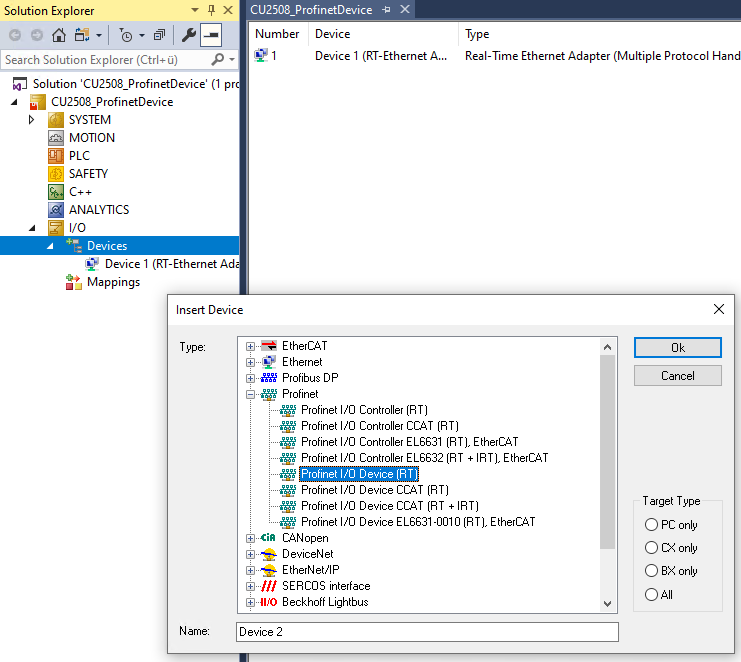The image size is (741, 662).
Task: Collapse the Profinet type node
Action: [250, 395]
